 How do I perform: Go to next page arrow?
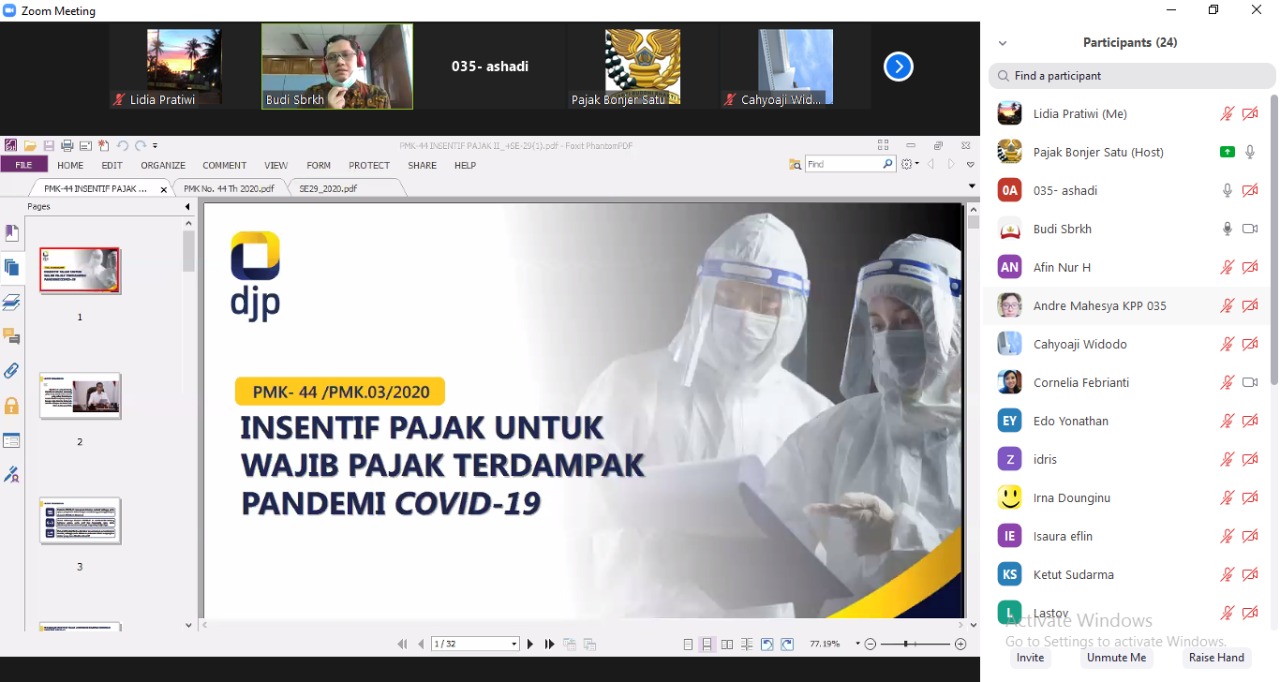coord(530,645)
